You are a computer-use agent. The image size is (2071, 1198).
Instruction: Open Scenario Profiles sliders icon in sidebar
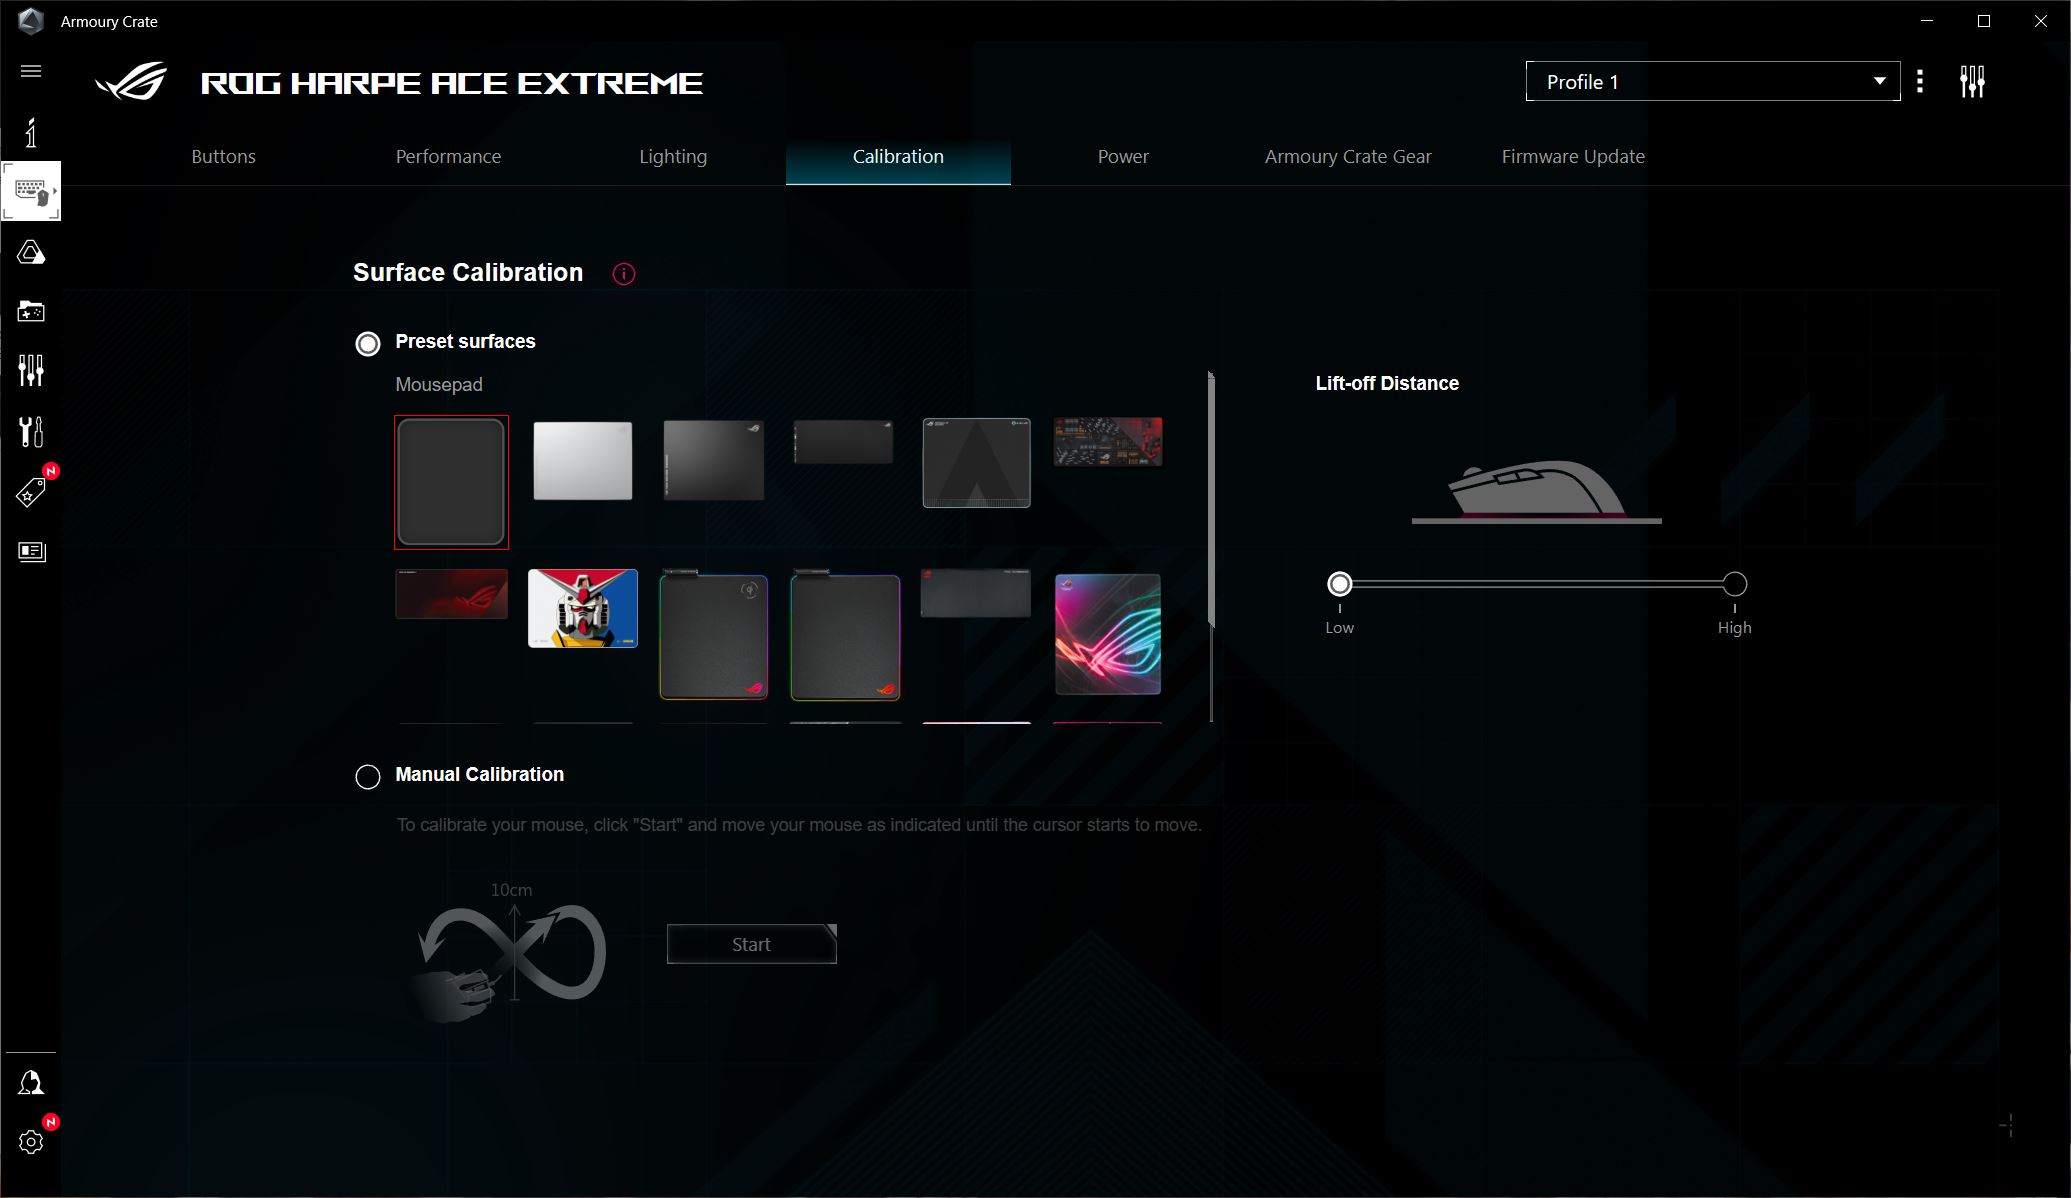31,371
